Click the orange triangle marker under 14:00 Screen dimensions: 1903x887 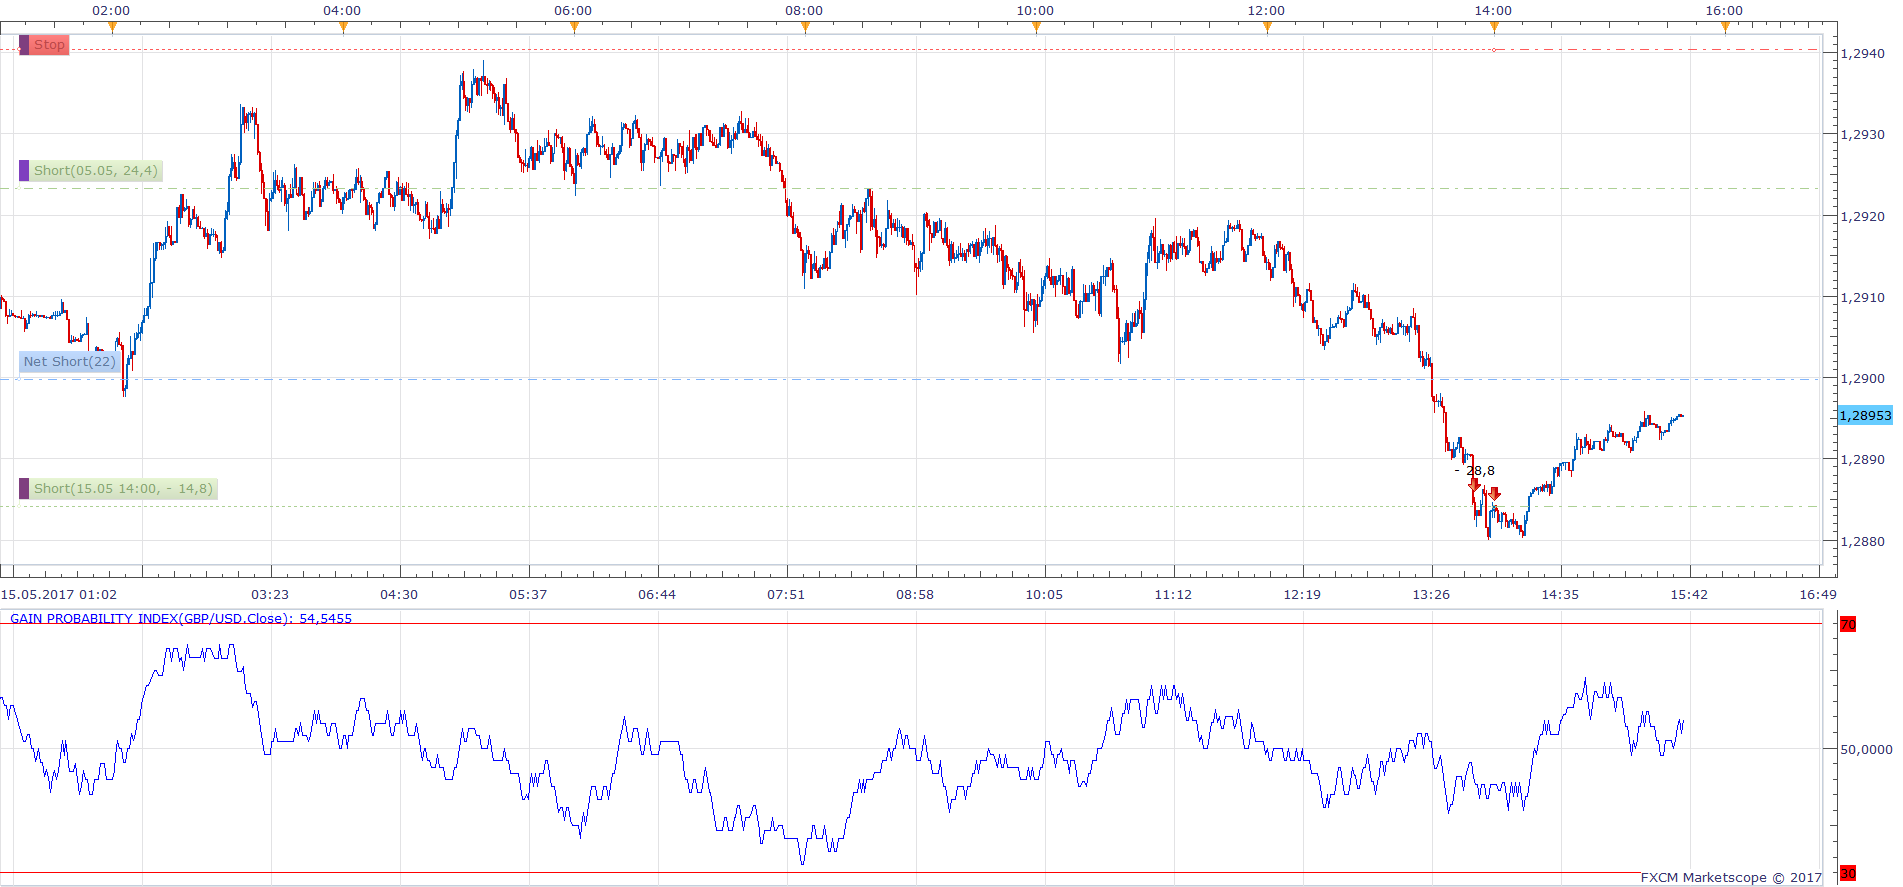tap(1494, 27)
